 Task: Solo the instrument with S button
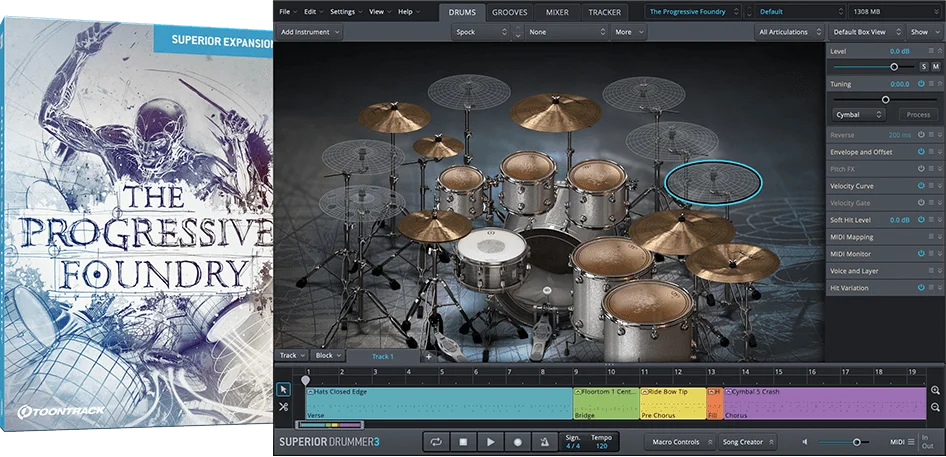[924, 66]
